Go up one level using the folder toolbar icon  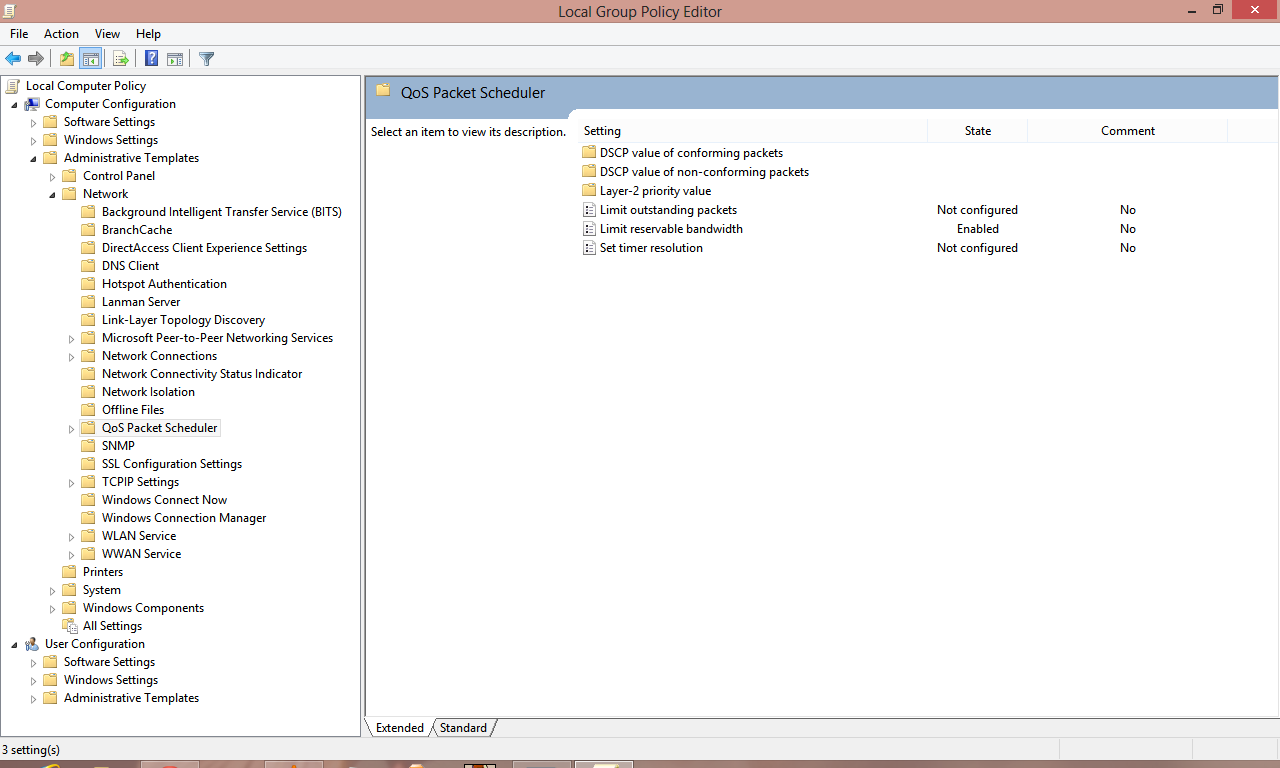67,59
